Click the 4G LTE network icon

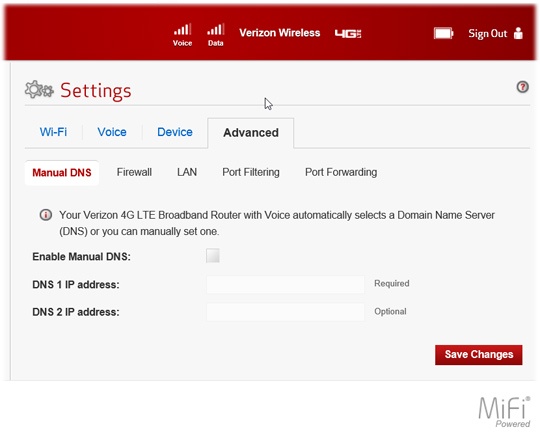(x=348, y=33)
